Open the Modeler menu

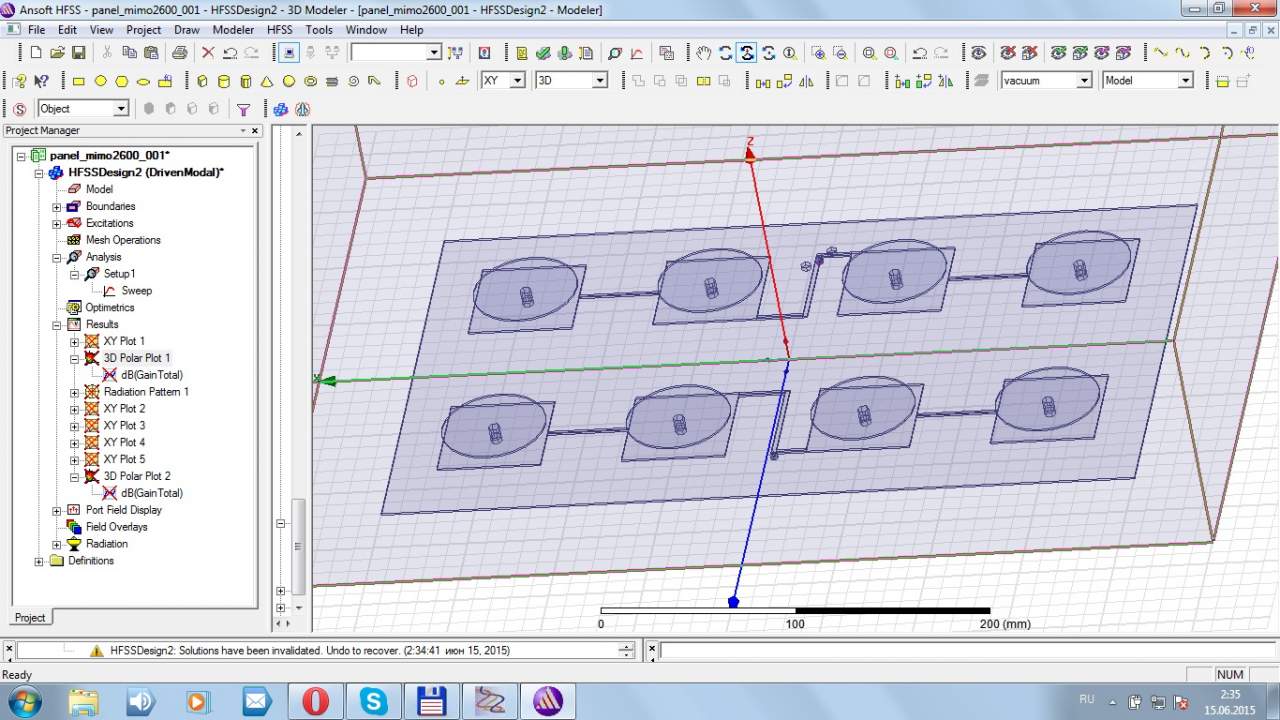(x=233, y=30)
